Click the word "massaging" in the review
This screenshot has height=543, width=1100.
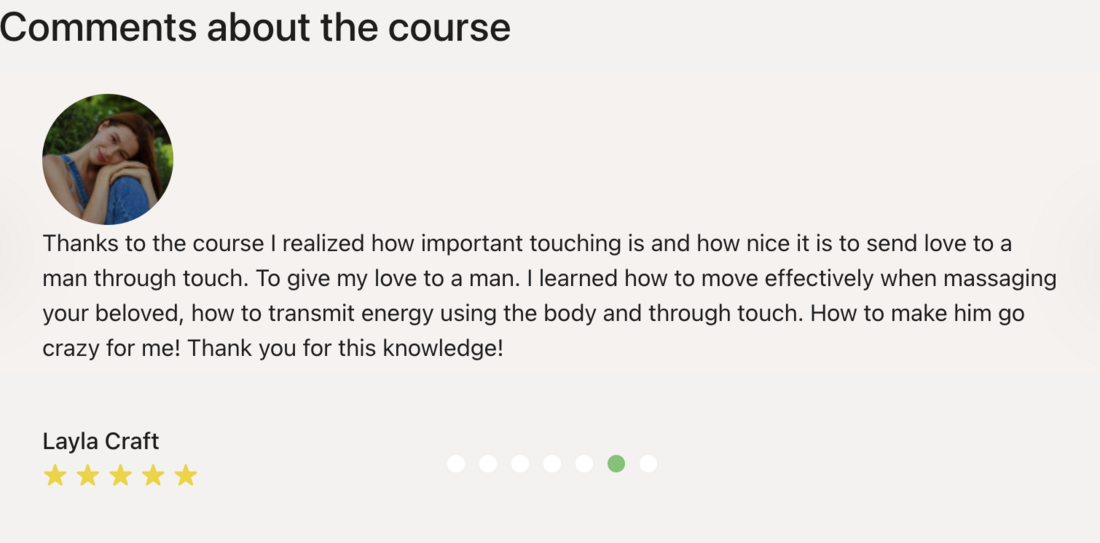click(x=1000, y=279)
